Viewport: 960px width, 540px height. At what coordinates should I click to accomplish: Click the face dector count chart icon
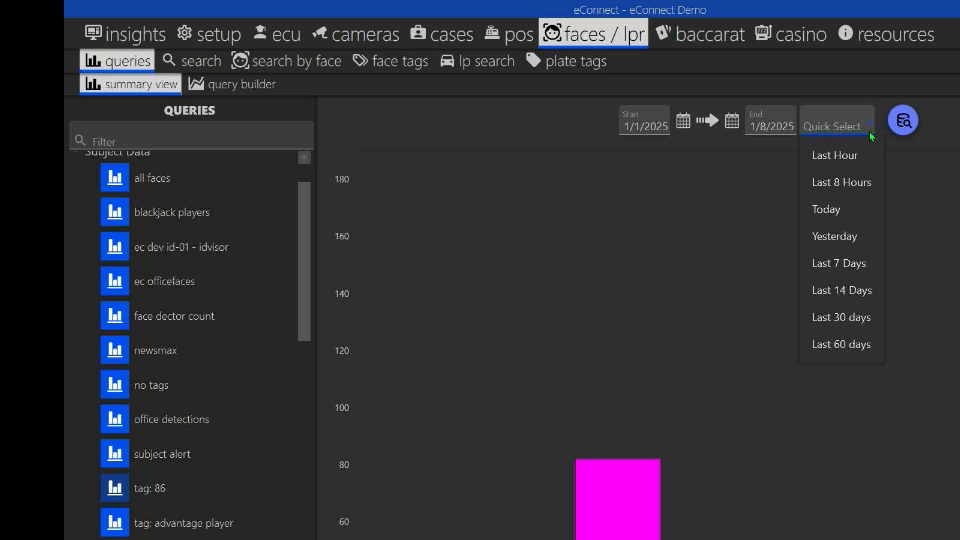[x=114, y=315]
